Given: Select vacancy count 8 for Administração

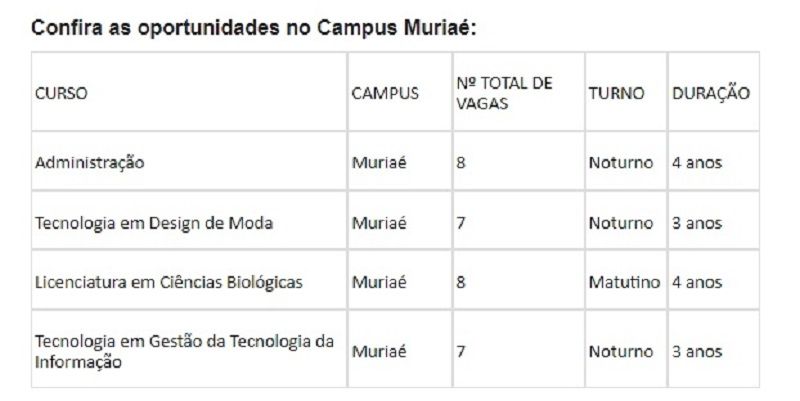Looking at the screenshot, I should pyautogui.click(x=461, y=162).
